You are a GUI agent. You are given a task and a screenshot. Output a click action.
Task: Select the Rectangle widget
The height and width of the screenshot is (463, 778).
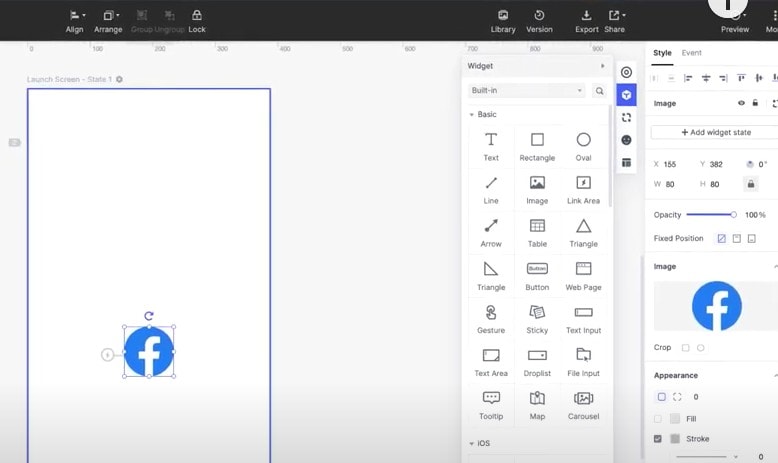tap(537, 146)
